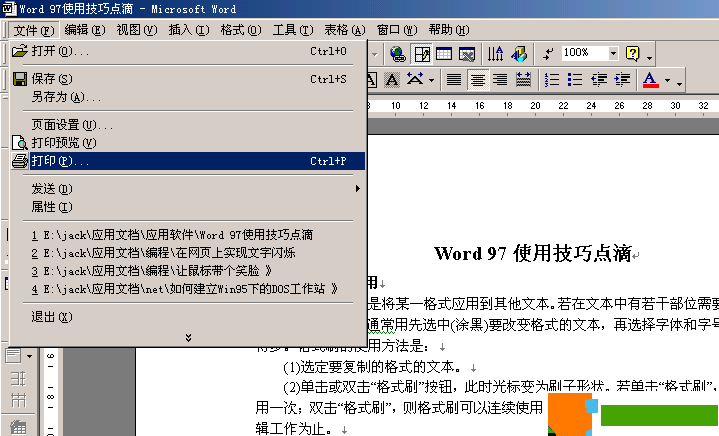Open the 插入(I) menu

coord(188,30)
